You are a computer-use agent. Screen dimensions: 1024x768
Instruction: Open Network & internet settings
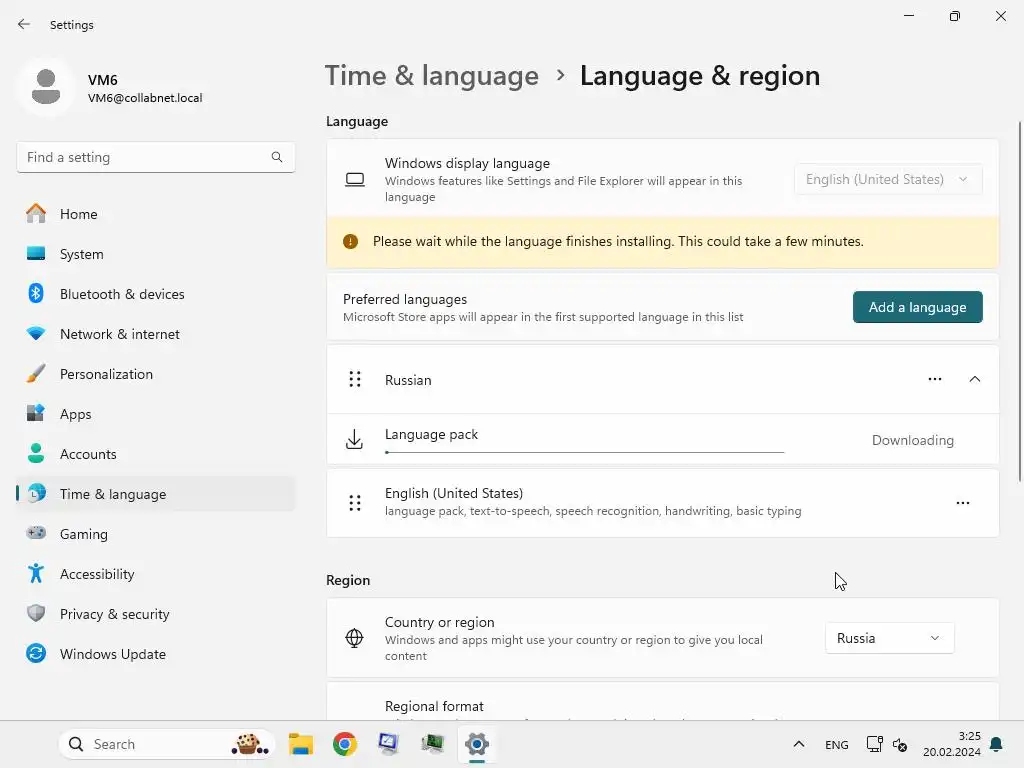155,334
